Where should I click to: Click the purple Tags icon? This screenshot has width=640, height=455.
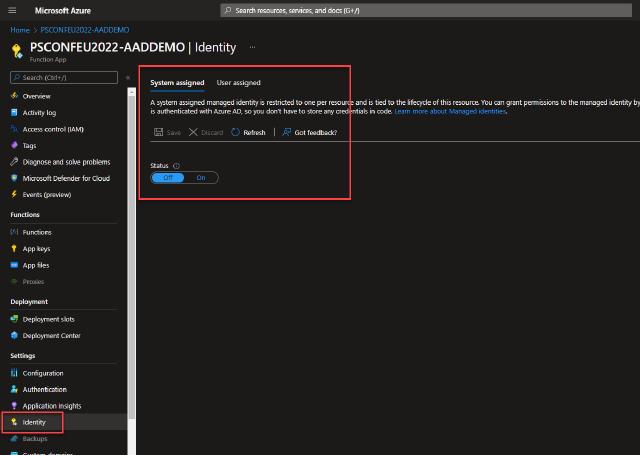pyautogui.click(x=14, y=145)
